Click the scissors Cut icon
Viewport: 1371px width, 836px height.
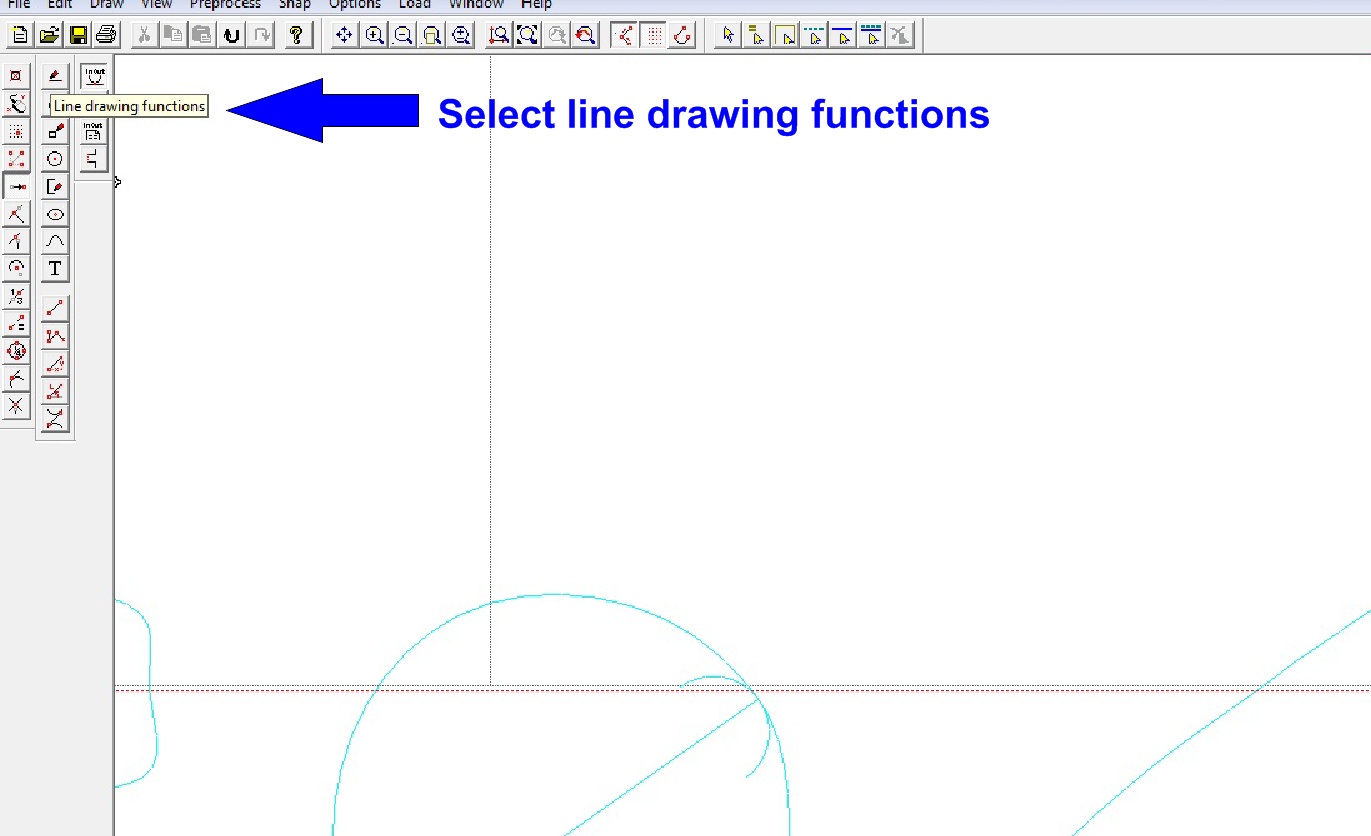tap(145, 36)
